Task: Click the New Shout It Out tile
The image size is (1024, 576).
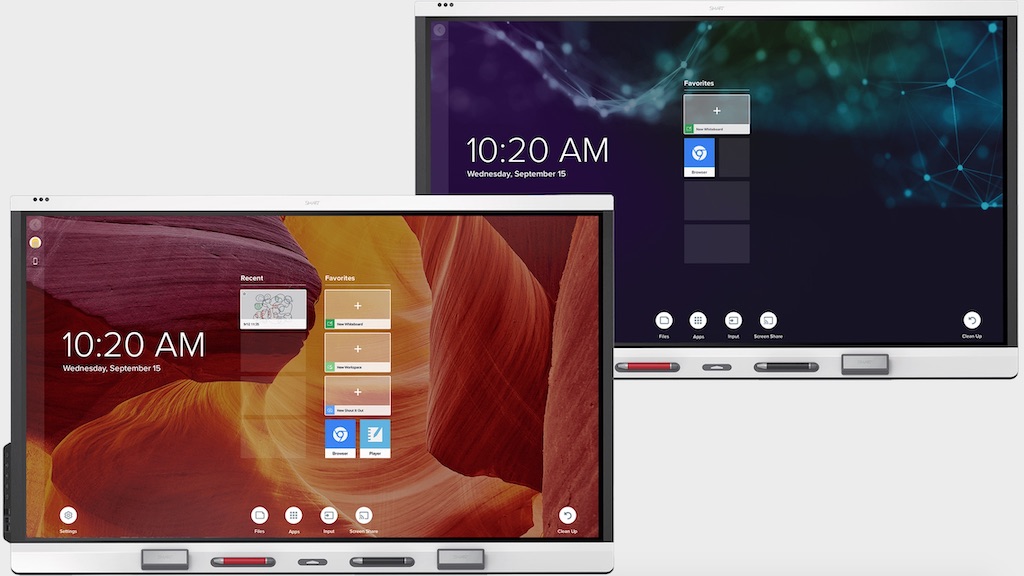Action: (x=357, y=395)
